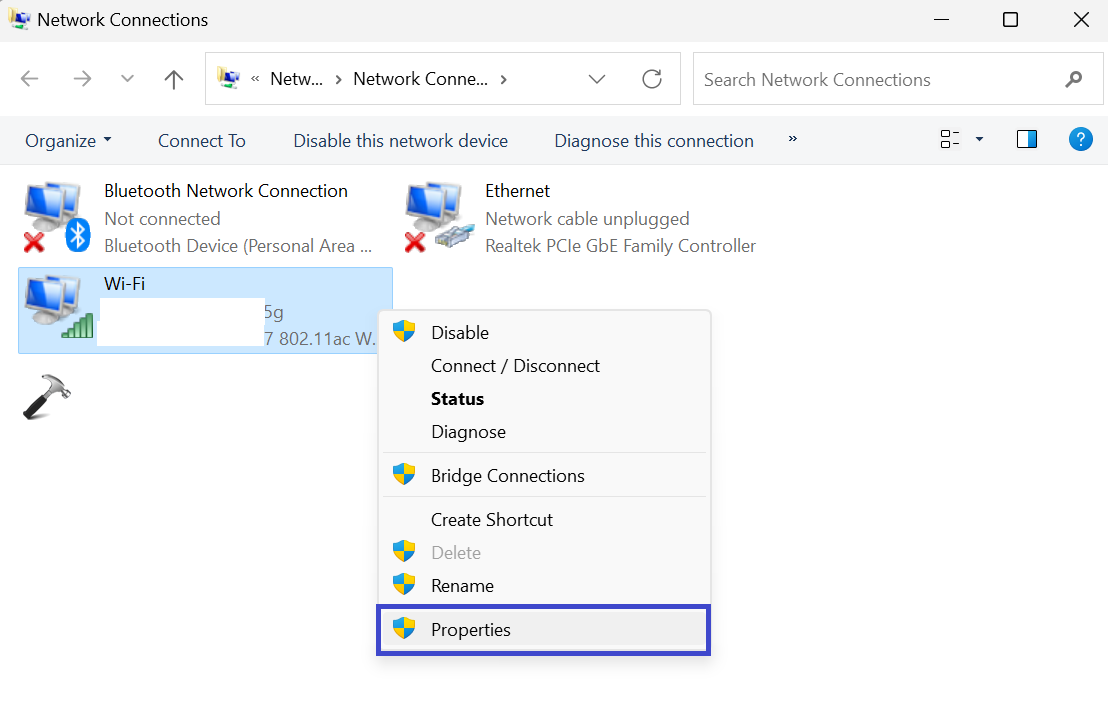
Task: Click Diagnose this connection in toolbar
Action: tap(654, 141)
